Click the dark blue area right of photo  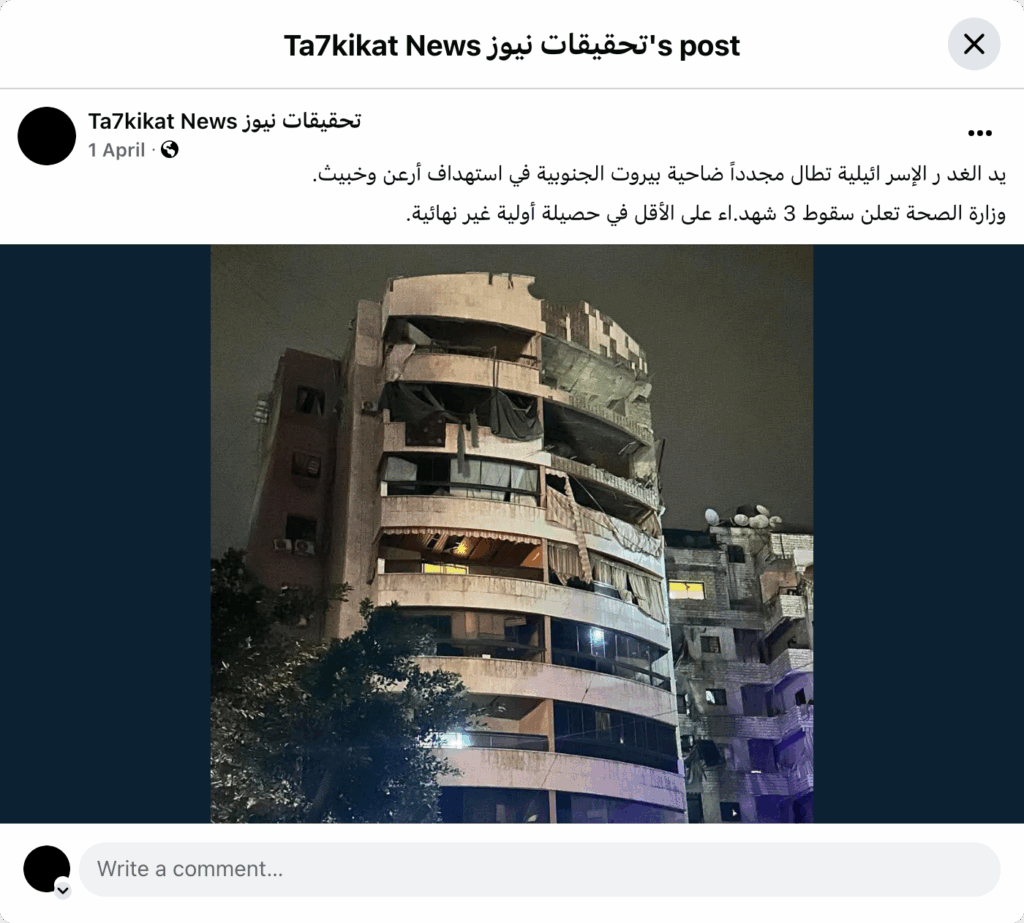click(x=918, y=534)
